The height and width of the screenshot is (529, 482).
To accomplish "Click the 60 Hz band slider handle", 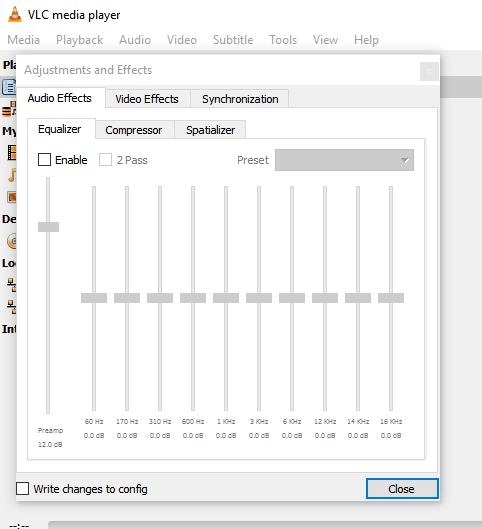I will (x=94, y=298).
